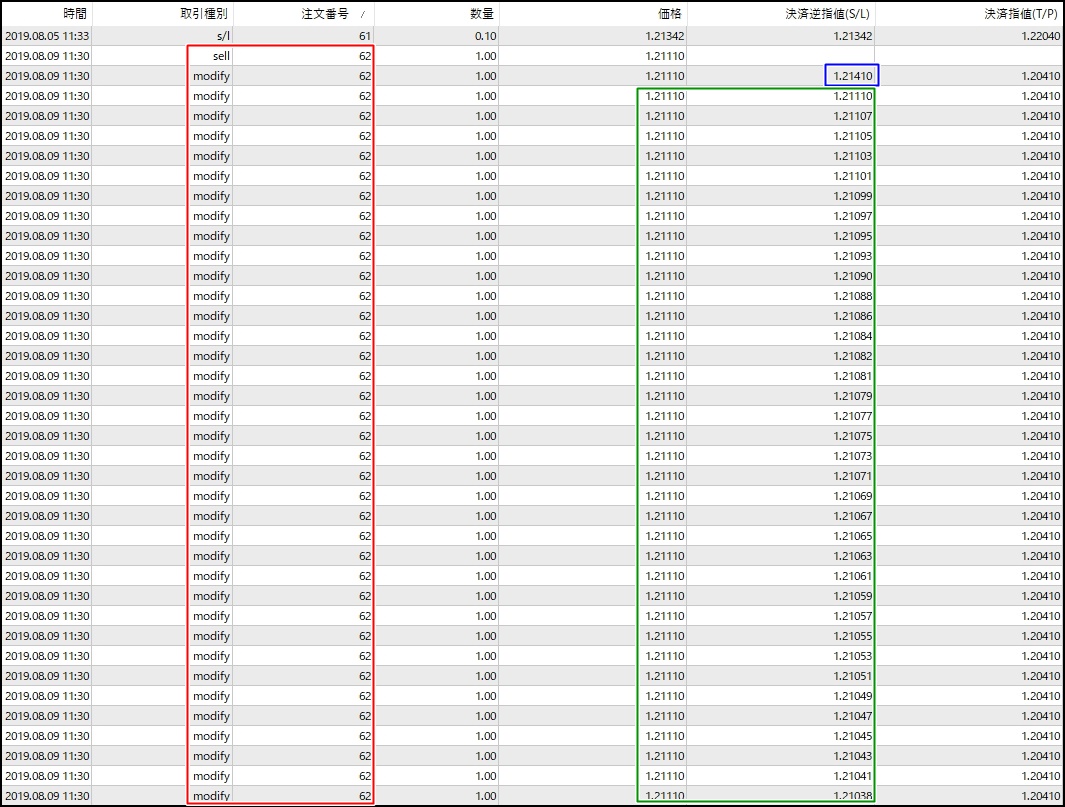This screenshot has width=1065, height=807.
Task: Sort by the 決済逆指値(S/L) column header
Action: (x=828, y=13)
